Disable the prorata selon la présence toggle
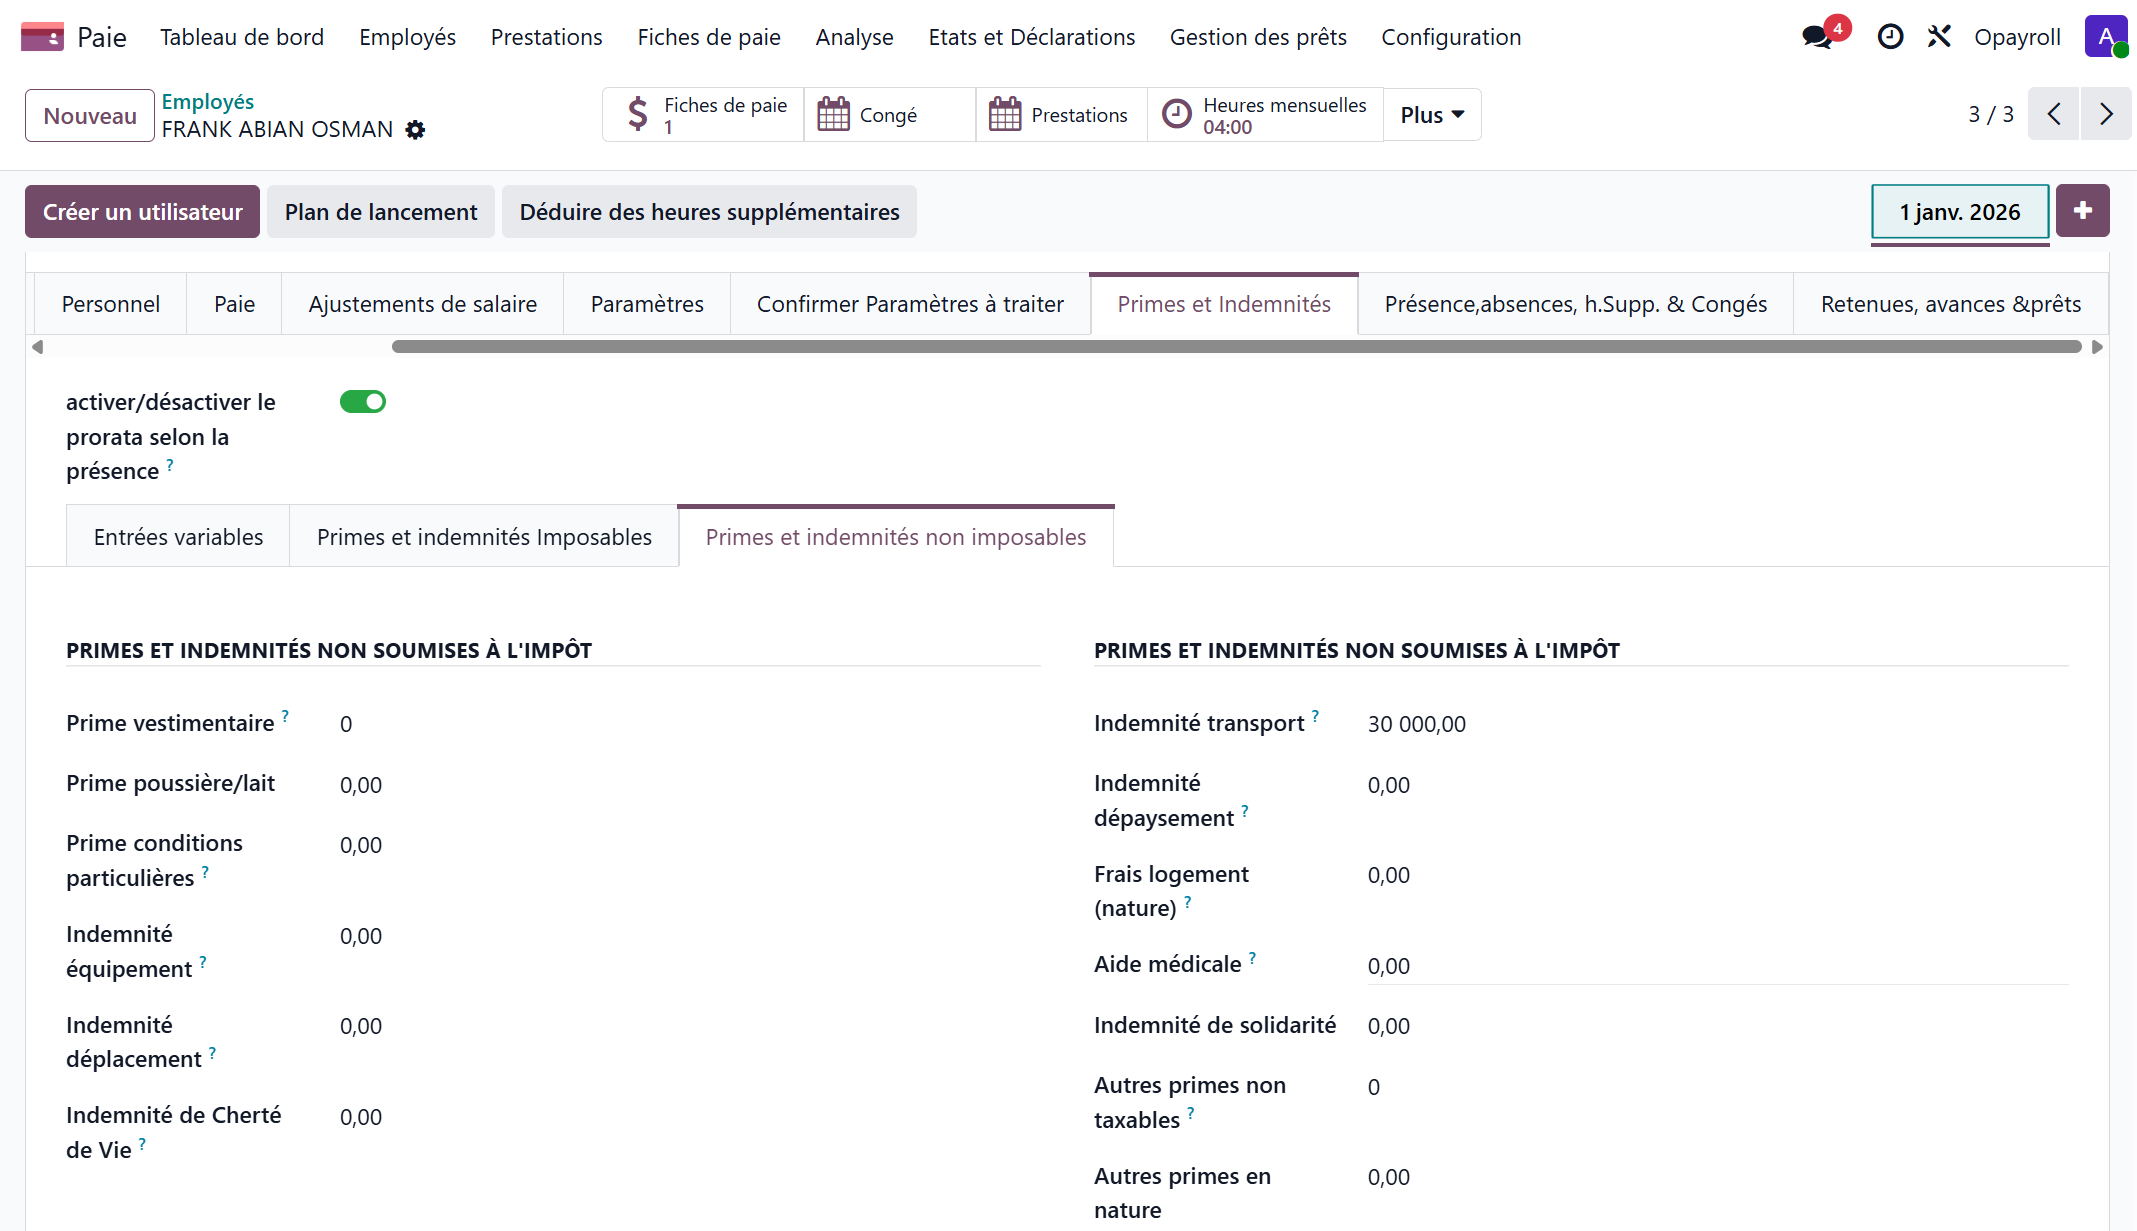This screenshot has height=1231, width=2137. [x=362, y=402]
